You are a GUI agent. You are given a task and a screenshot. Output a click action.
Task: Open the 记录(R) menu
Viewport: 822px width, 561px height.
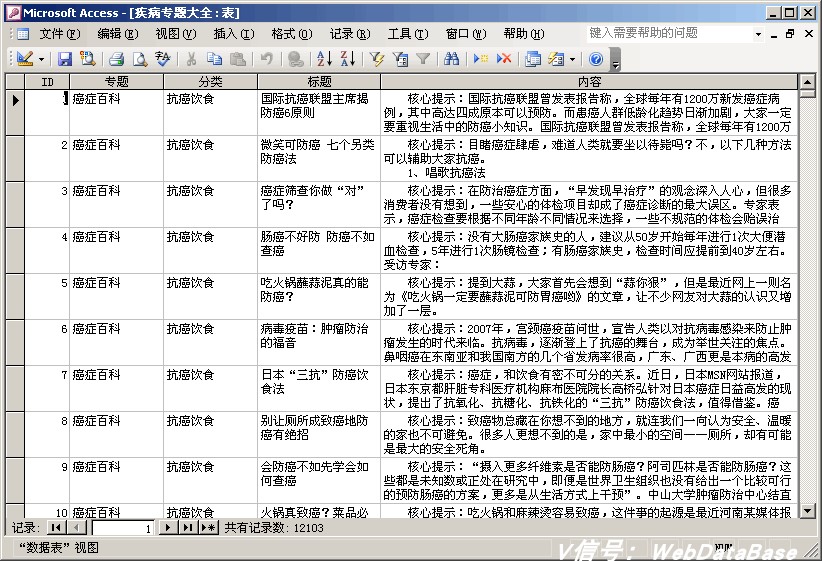[350, 34]
